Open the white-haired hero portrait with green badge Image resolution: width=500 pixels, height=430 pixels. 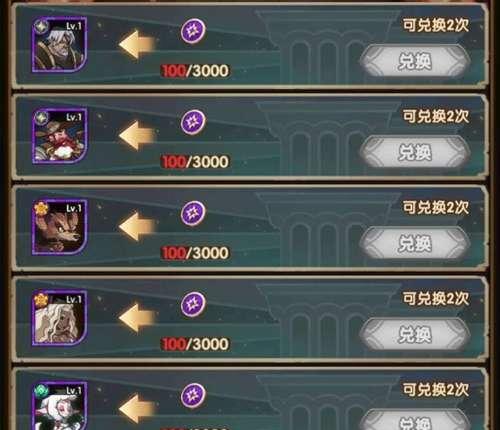click(60, 406)
